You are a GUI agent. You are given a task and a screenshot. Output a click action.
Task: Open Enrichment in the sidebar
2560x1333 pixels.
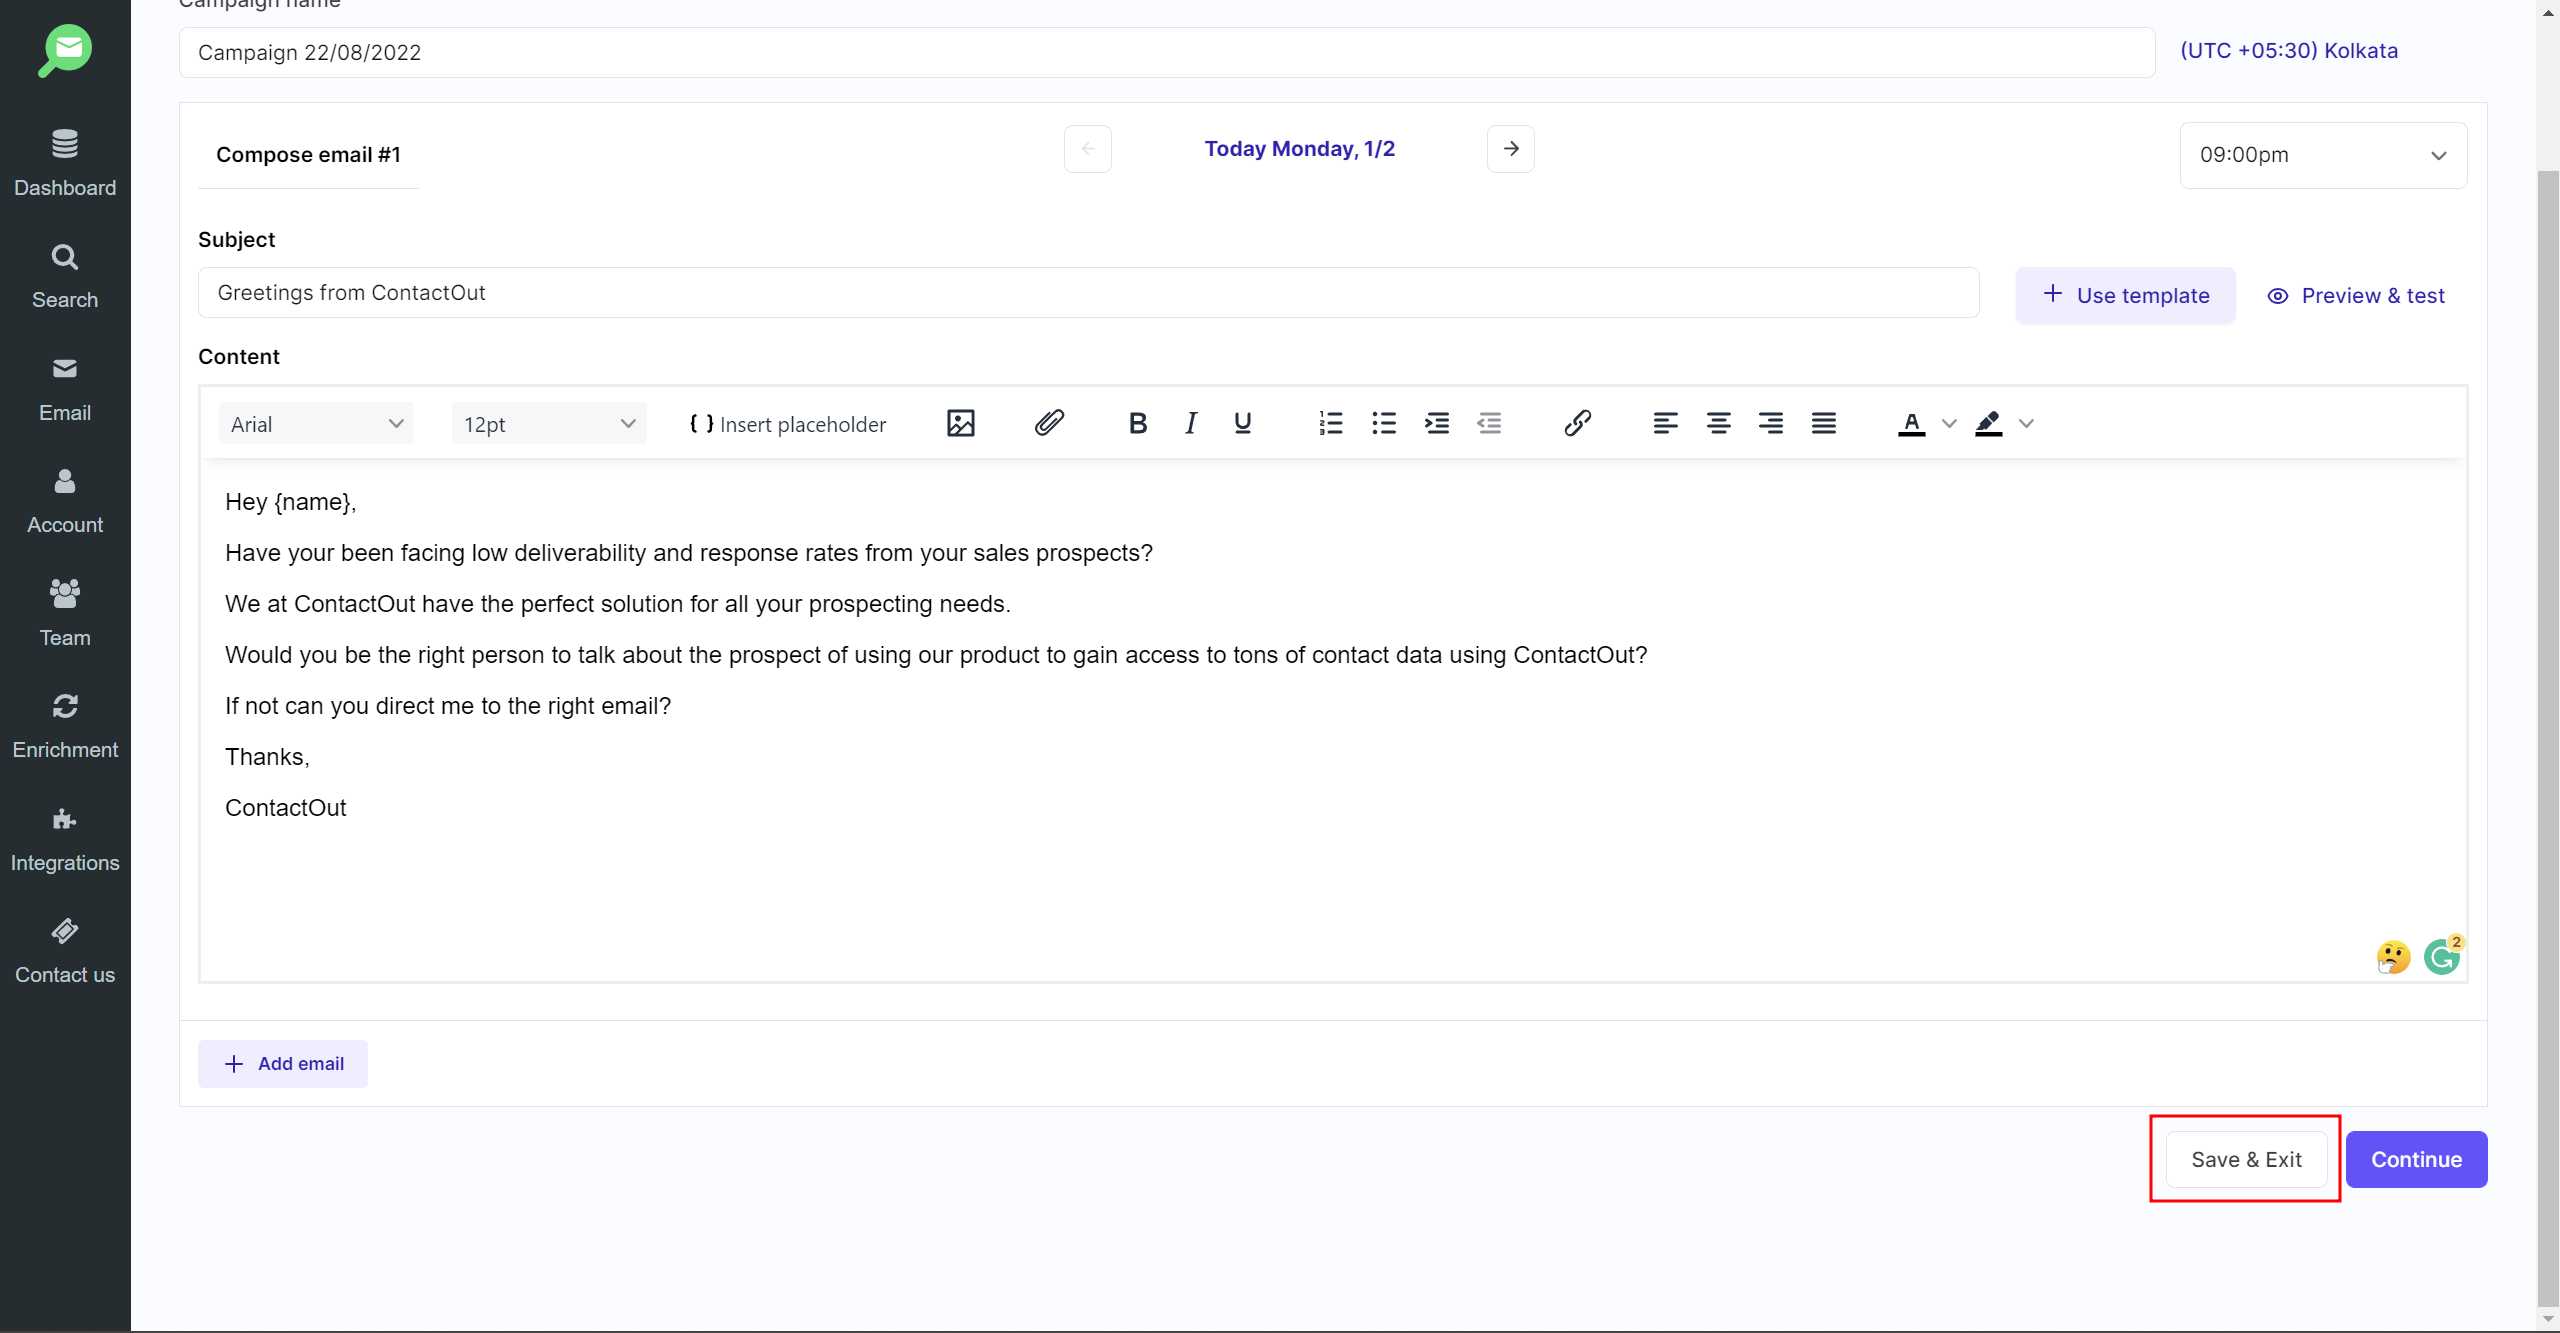[65, 726]
